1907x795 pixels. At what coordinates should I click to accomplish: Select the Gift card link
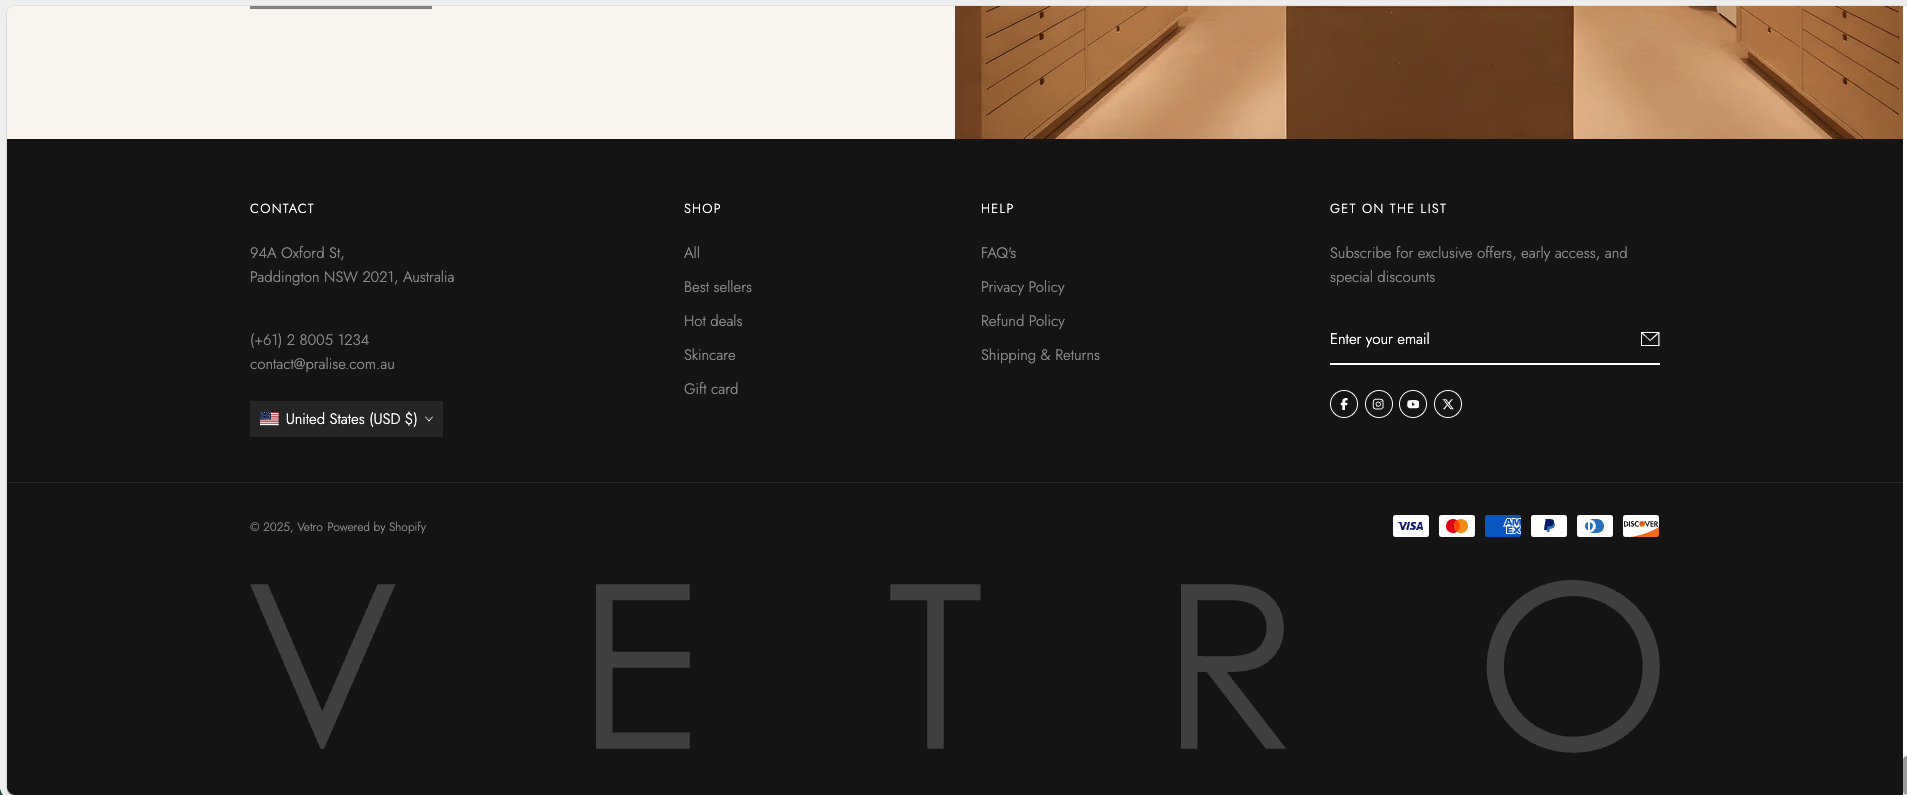click(x=710, y=389)
